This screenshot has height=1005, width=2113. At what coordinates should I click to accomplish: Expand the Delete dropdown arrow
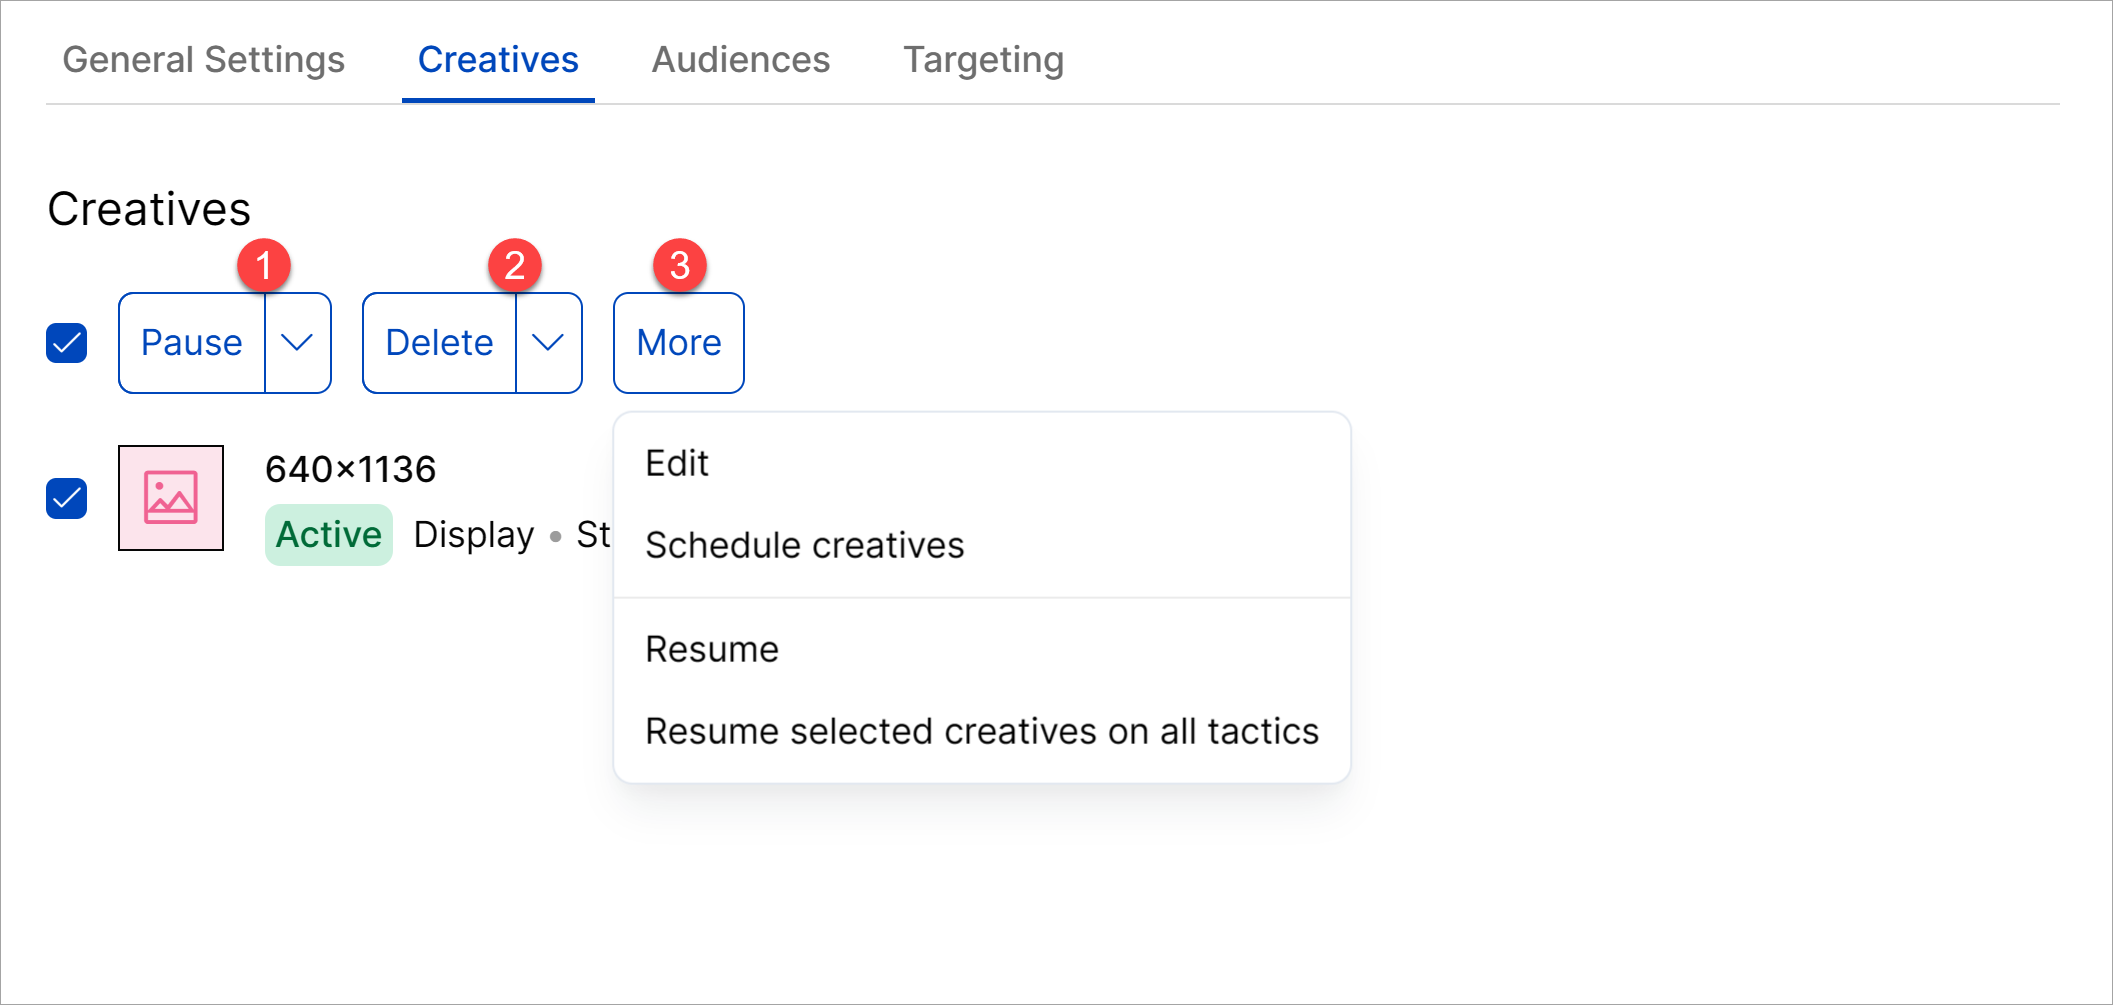tap(548, 343)
